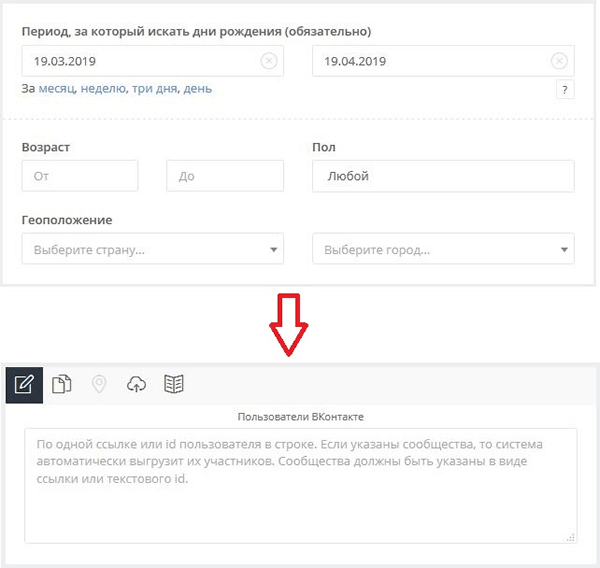This screenshot has width=600, height=568.
Task: Expand the Выберите город dropdown arrow
Action: tap(564, 250)
